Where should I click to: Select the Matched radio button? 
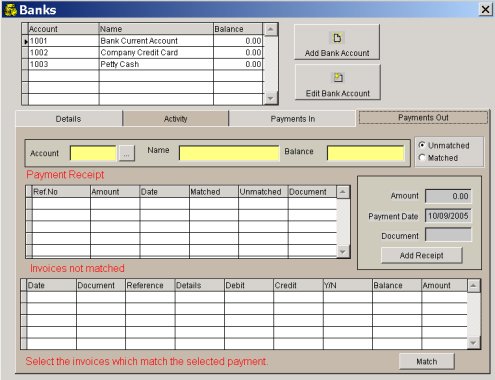tap(422, 157)
